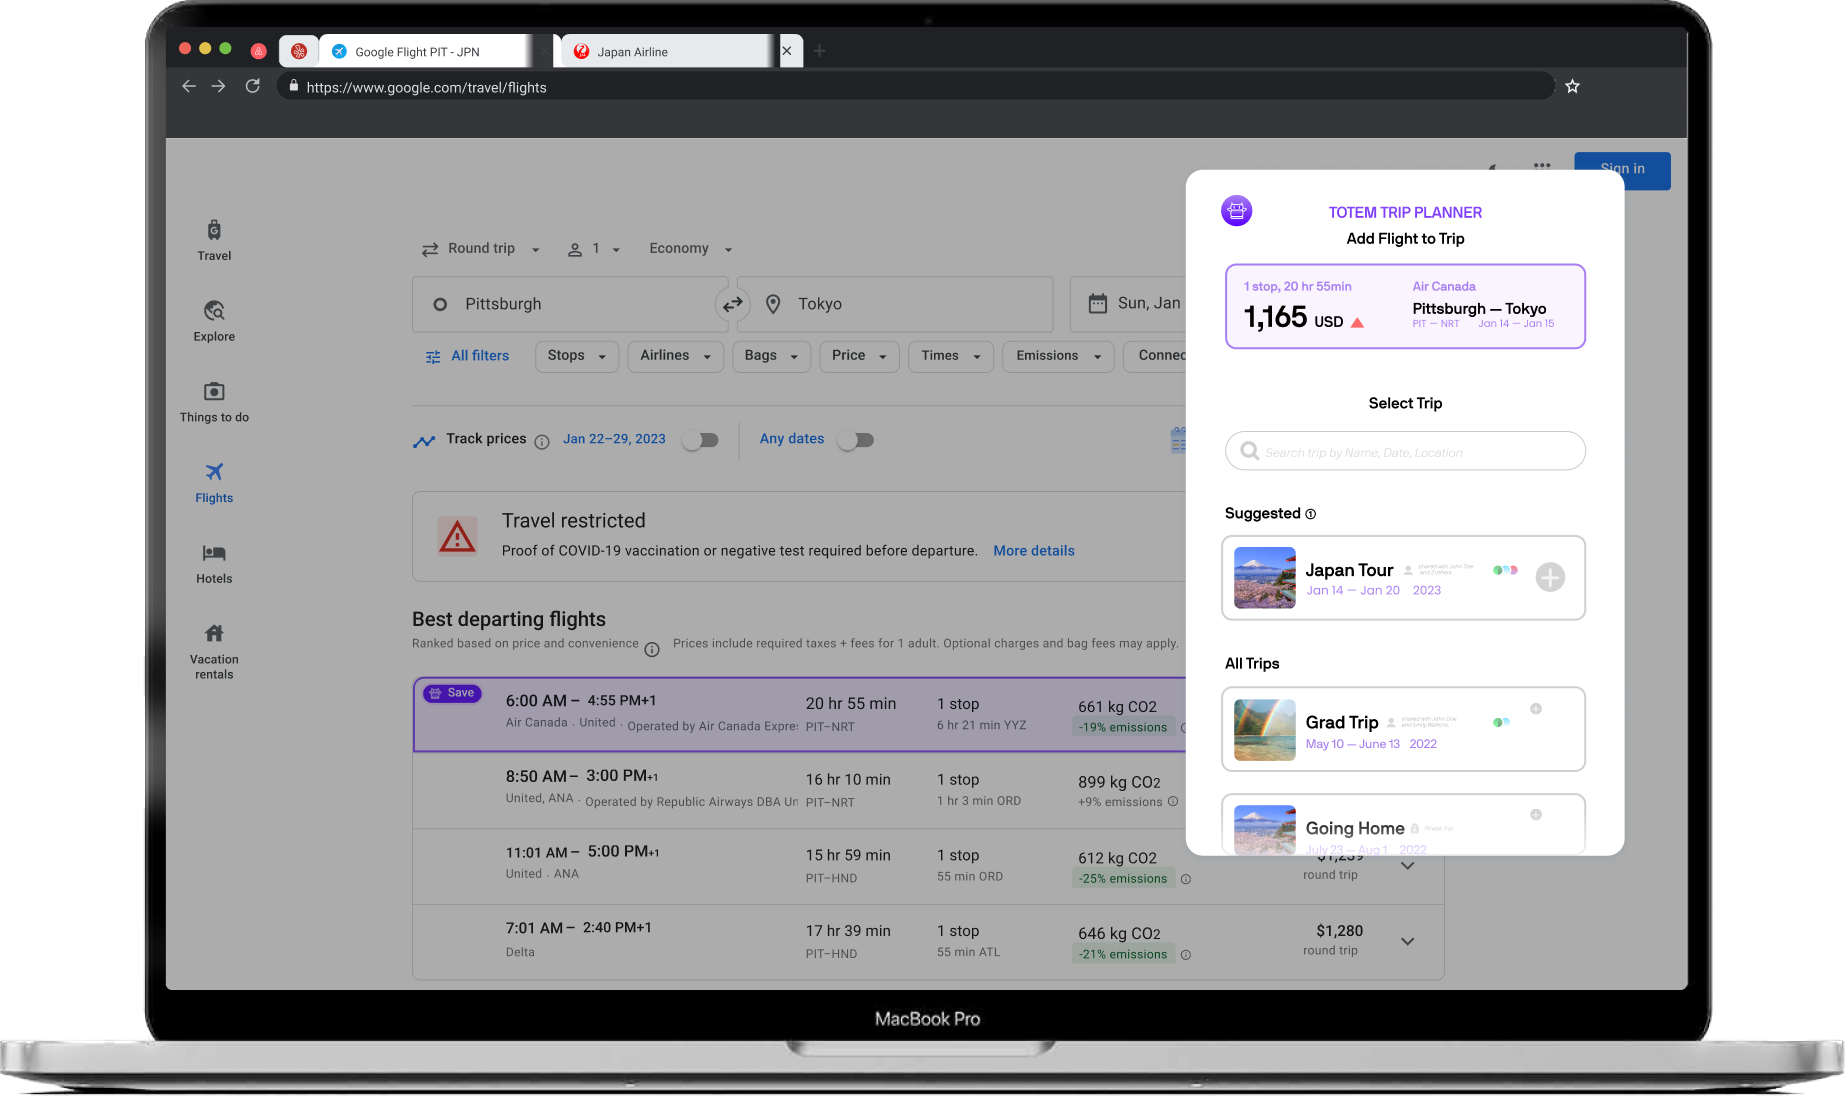
Task: Switch to Google Flight PIT - JPN tab
Action: [x=427, y=52]
